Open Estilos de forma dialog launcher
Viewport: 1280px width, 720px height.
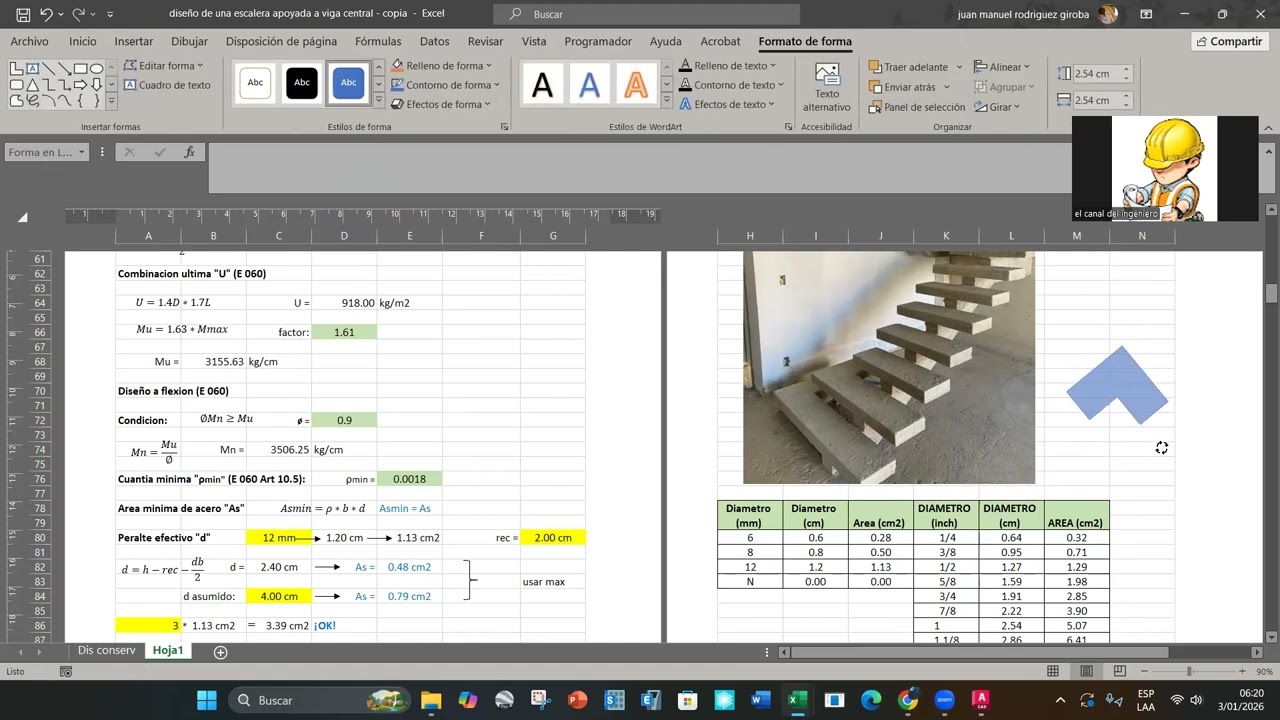pyautogui.click(x=504, y=127)
